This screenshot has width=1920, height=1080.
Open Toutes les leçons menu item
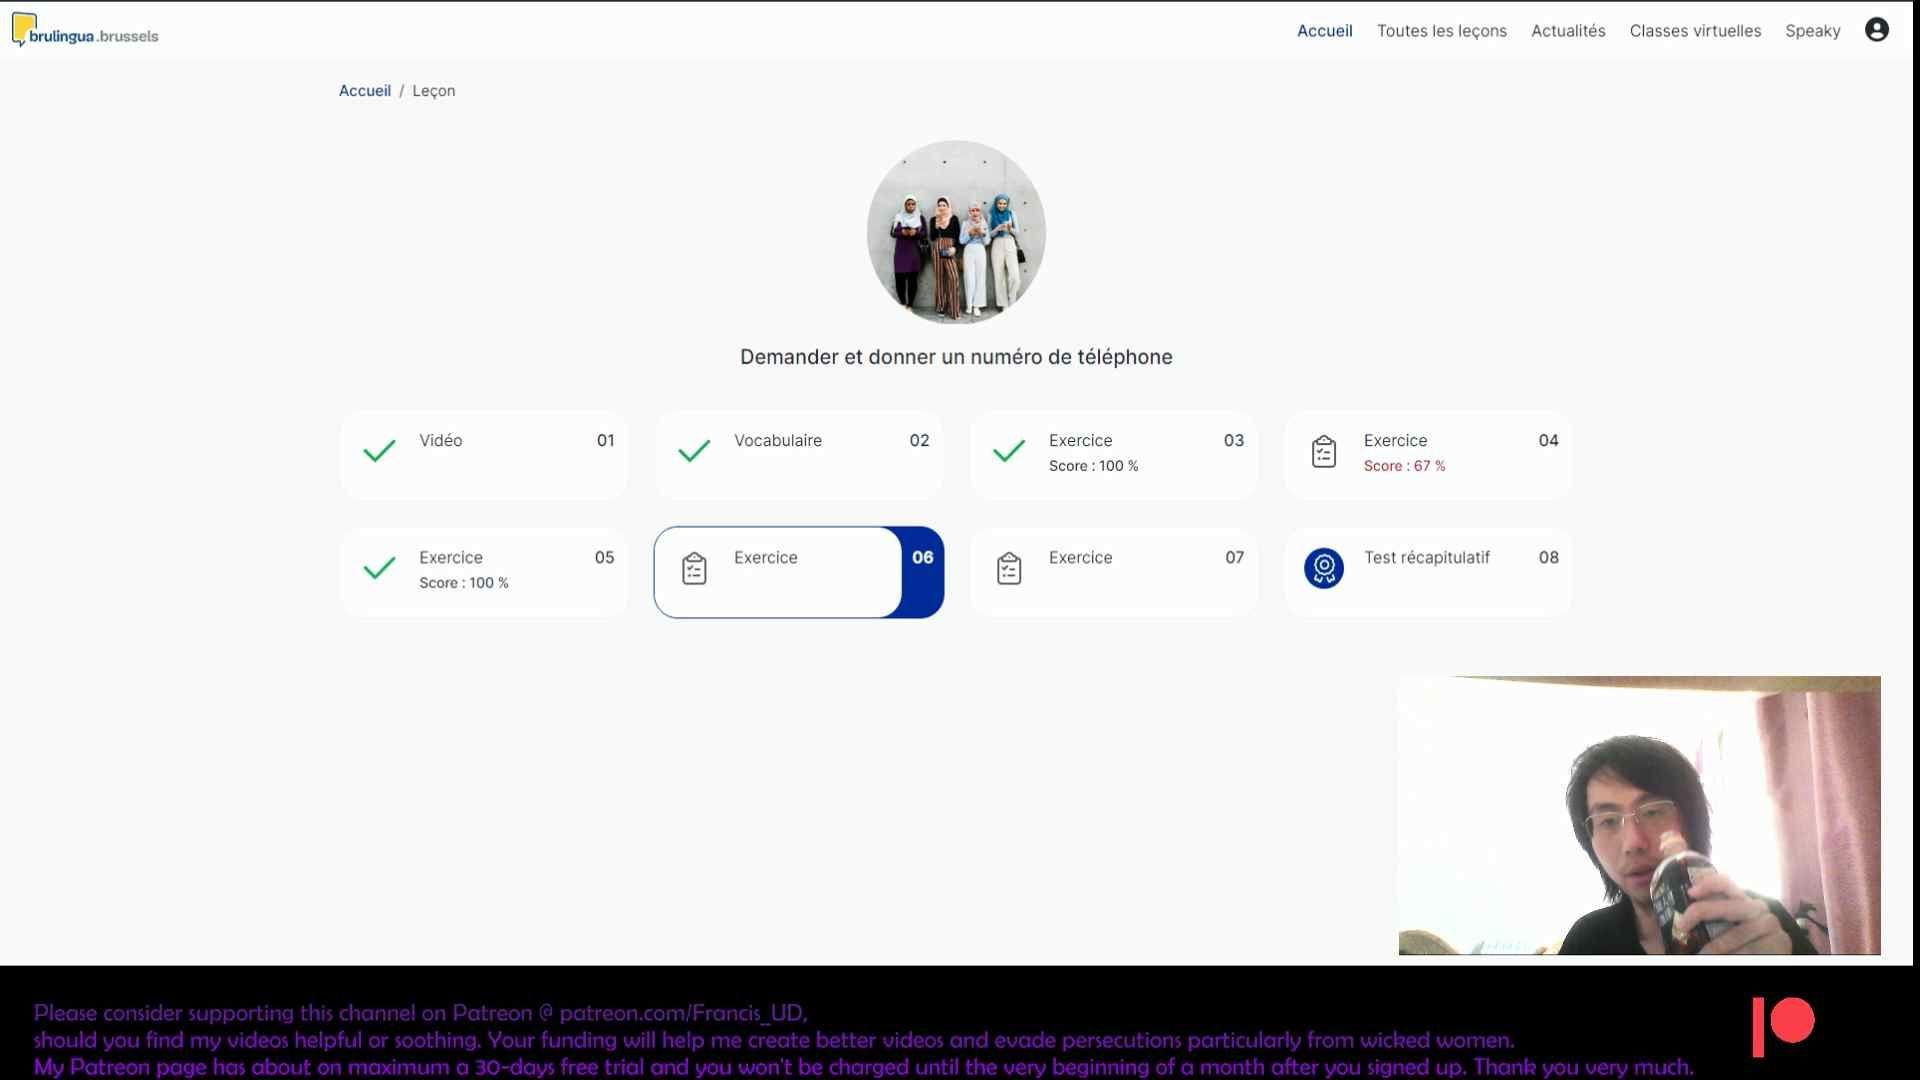tap(1441, 31)
